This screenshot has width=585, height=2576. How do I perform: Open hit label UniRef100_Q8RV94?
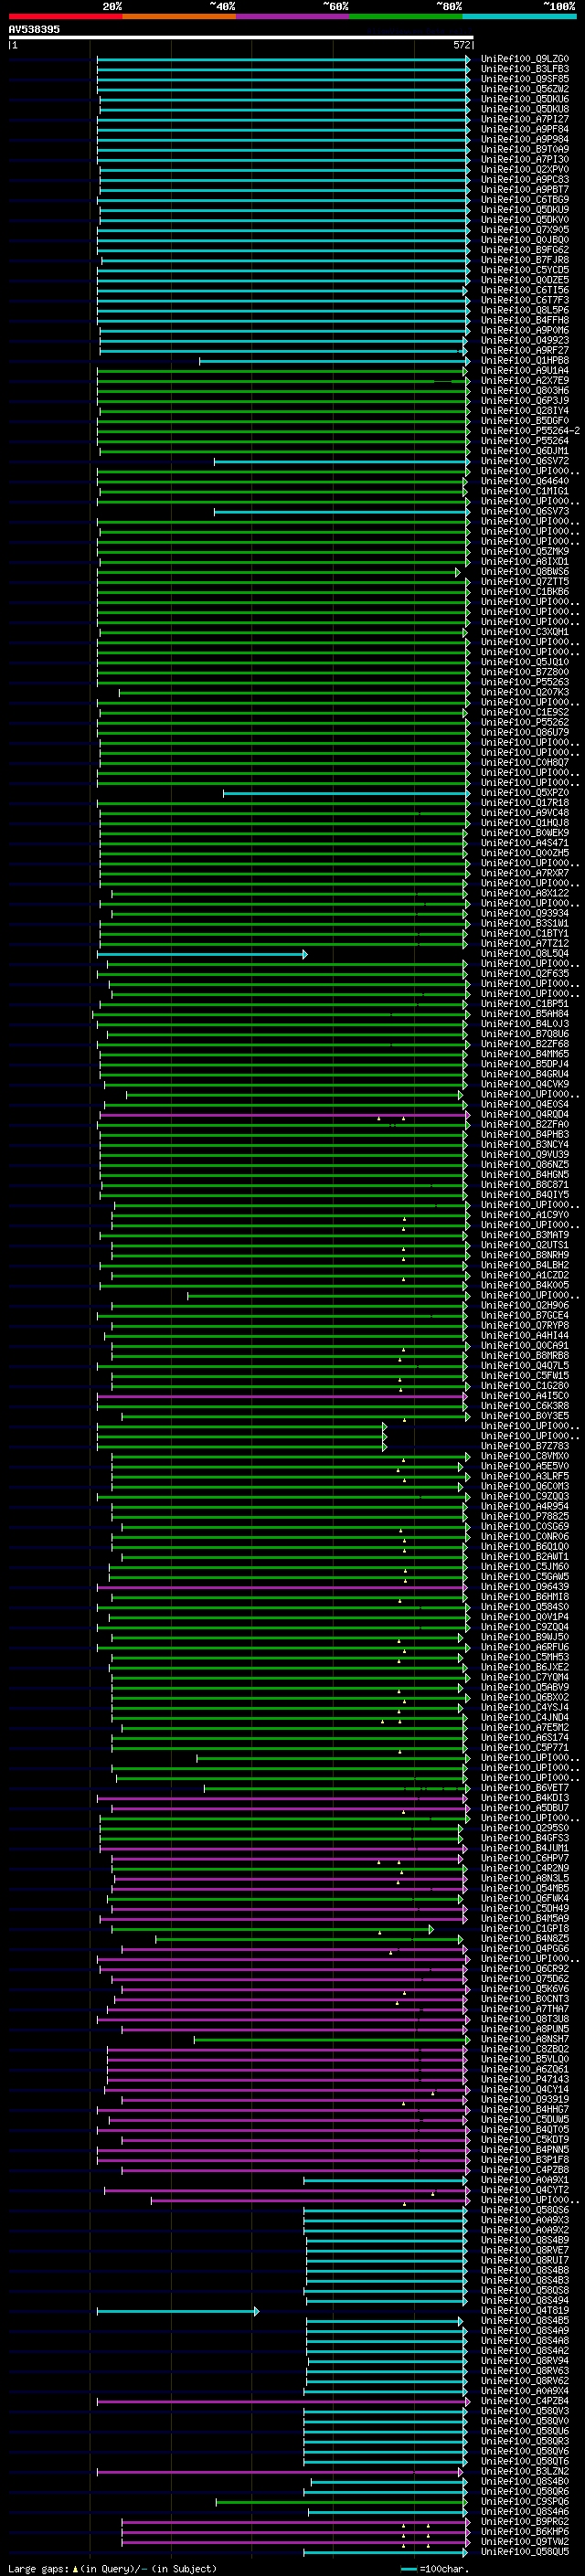524,2361
